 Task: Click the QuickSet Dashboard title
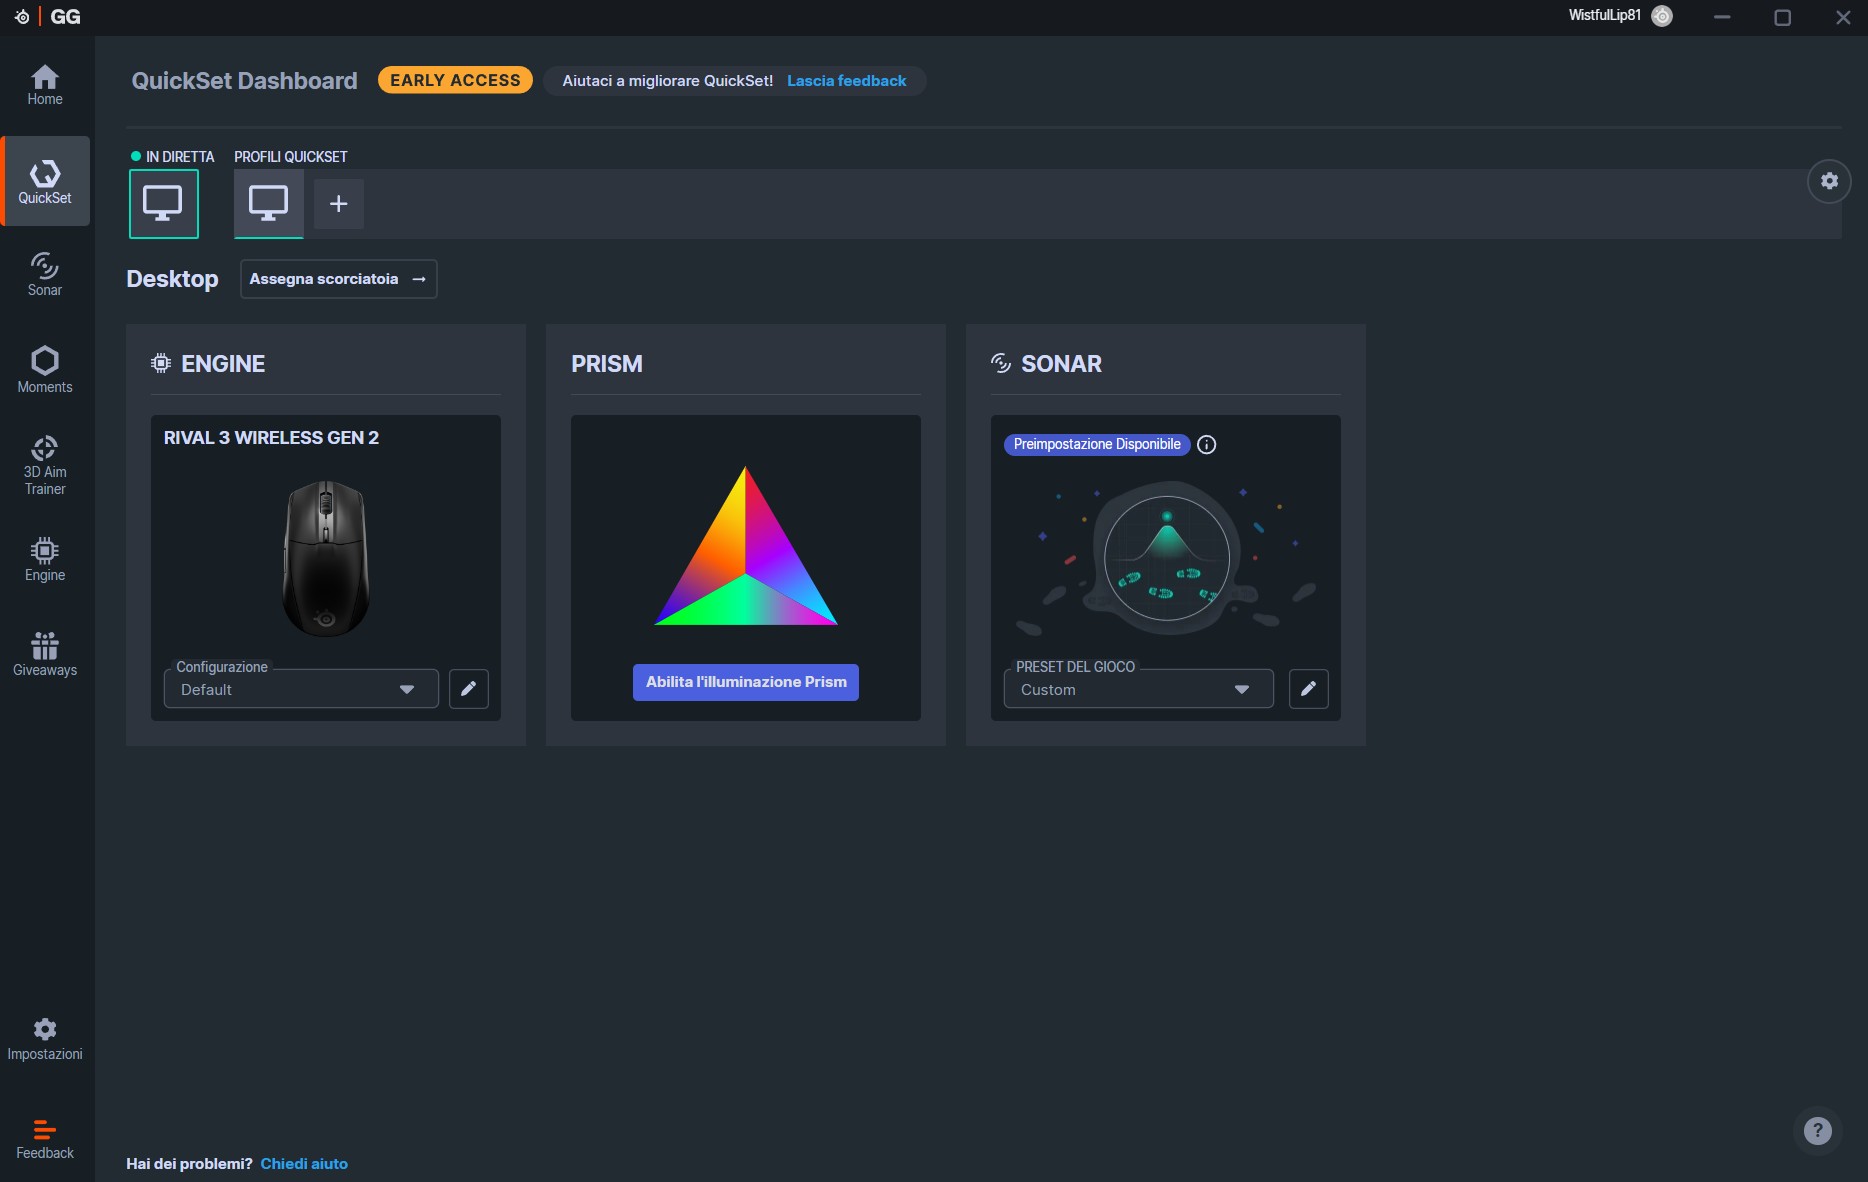(x=244, y=81)
